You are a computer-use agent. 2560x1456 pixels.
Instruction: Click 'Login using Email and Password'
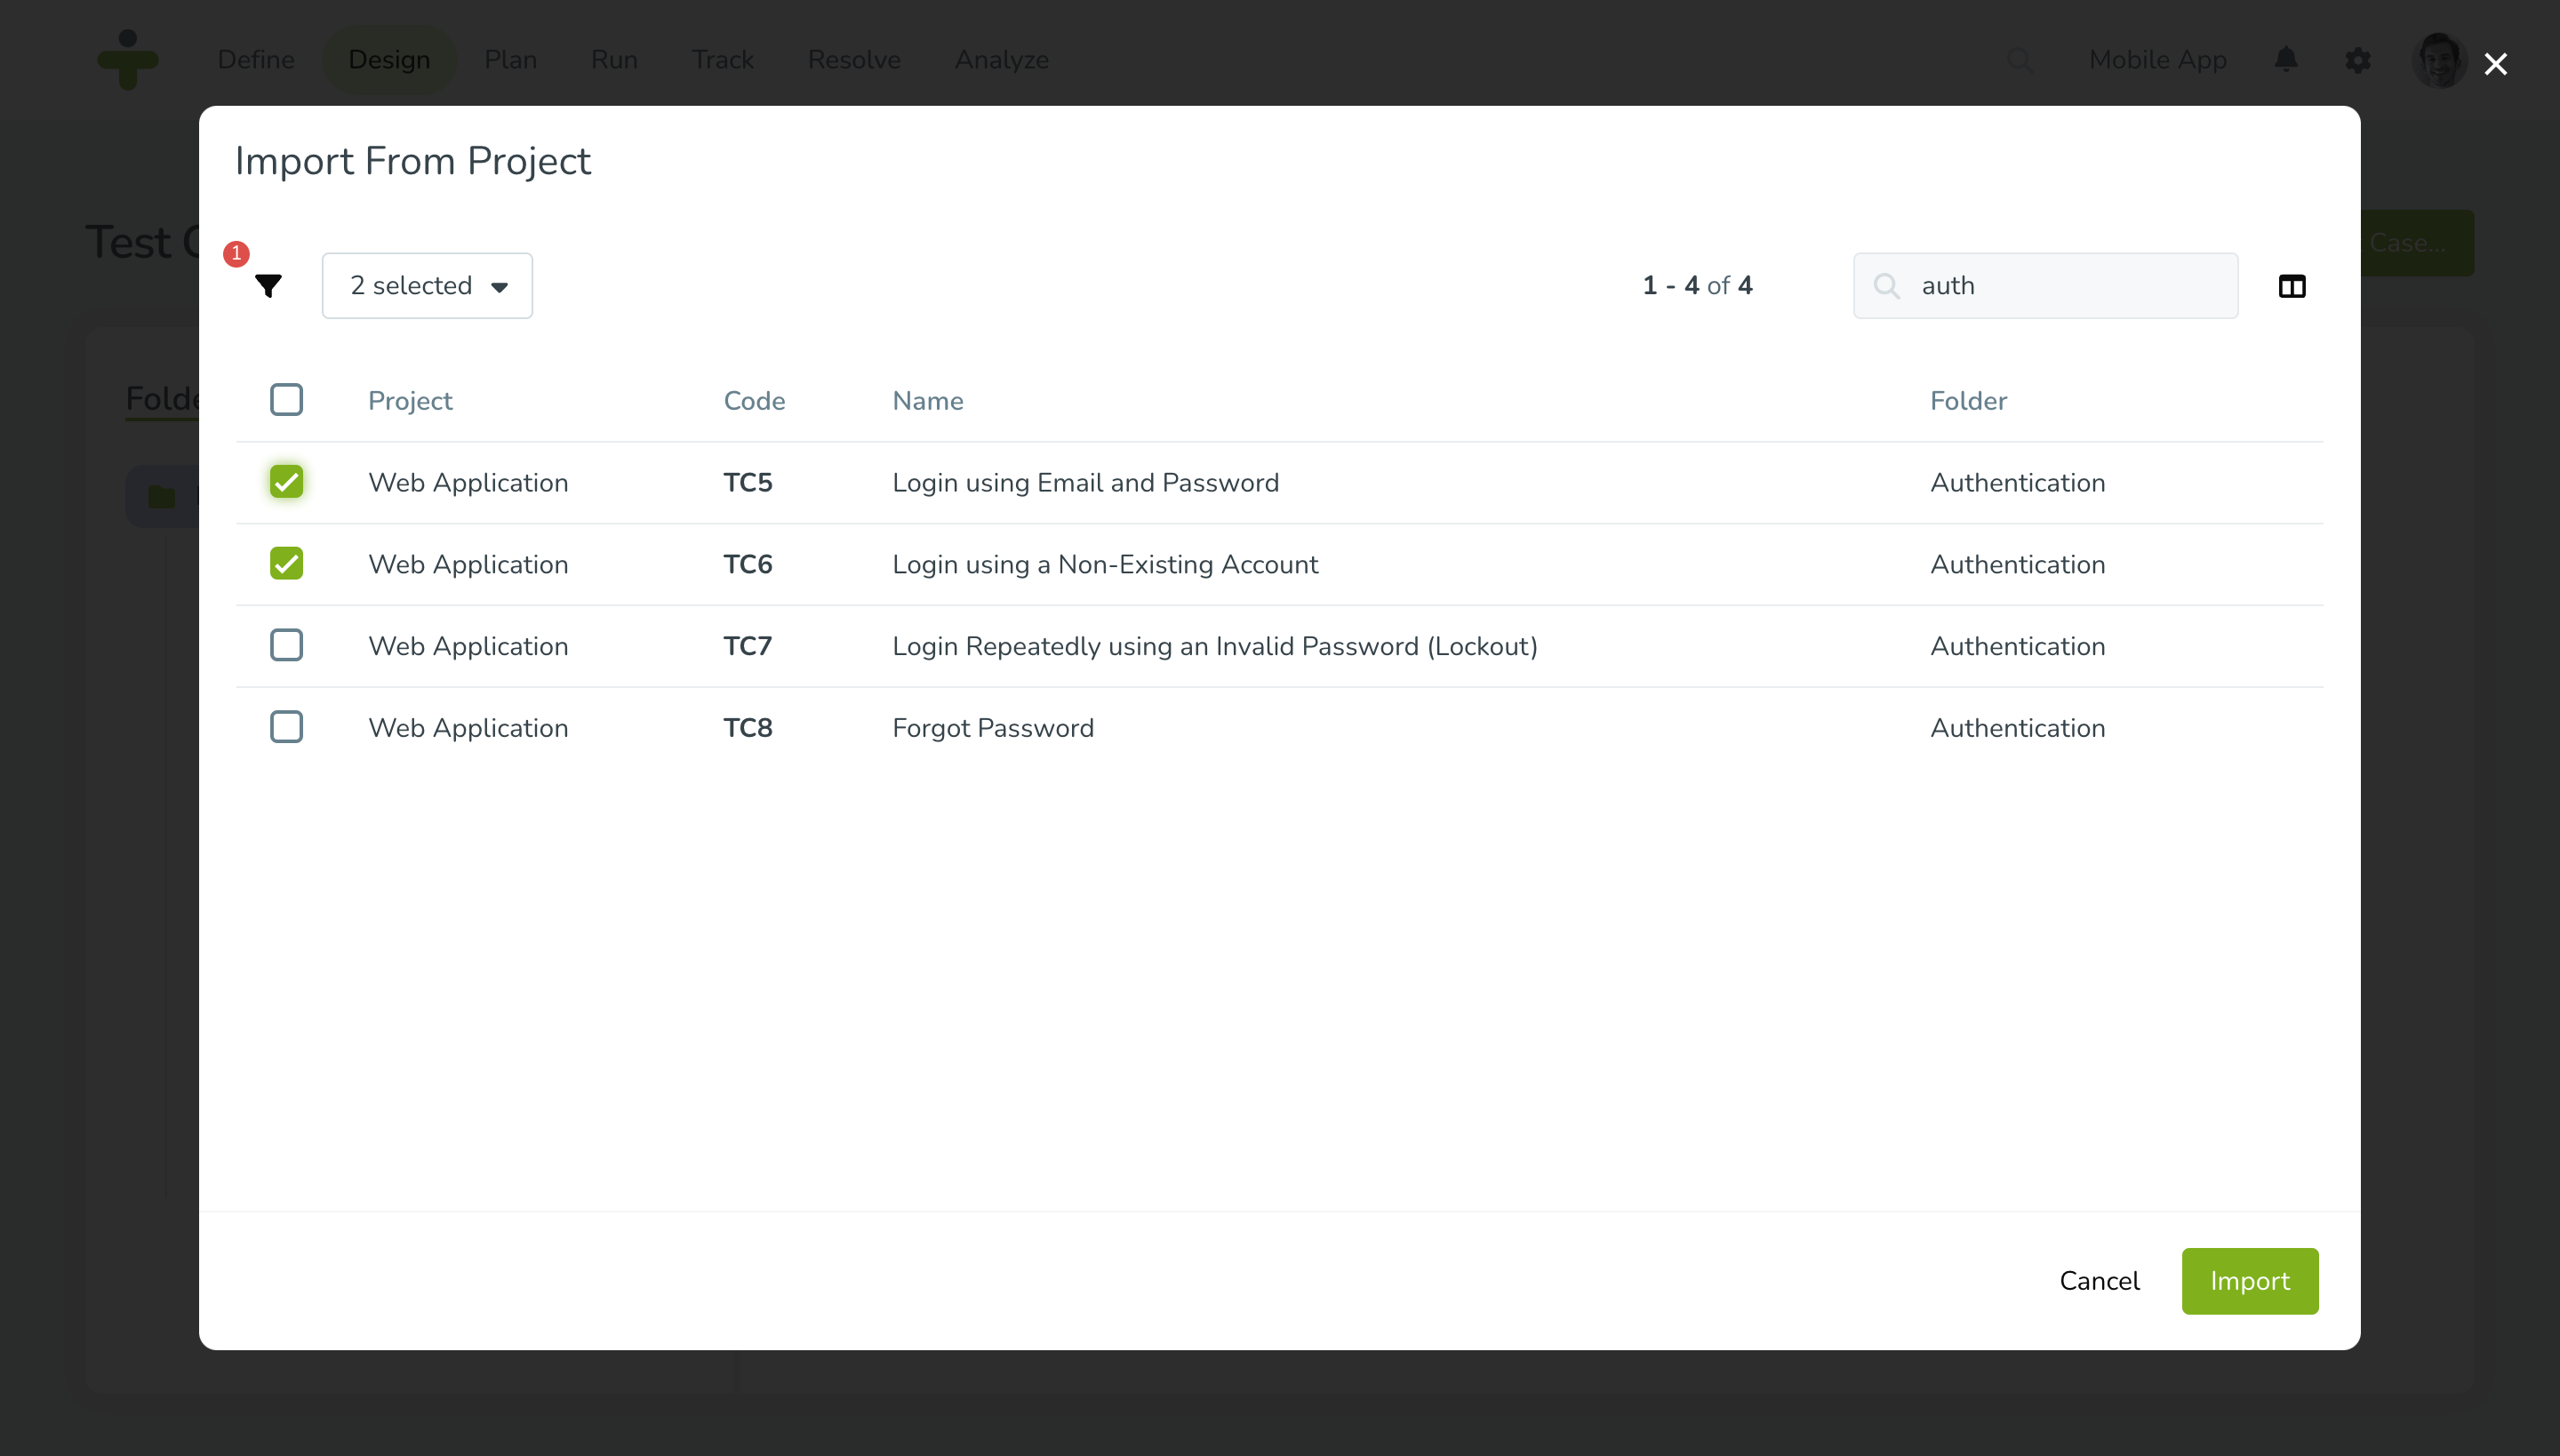pos(1086,483)
